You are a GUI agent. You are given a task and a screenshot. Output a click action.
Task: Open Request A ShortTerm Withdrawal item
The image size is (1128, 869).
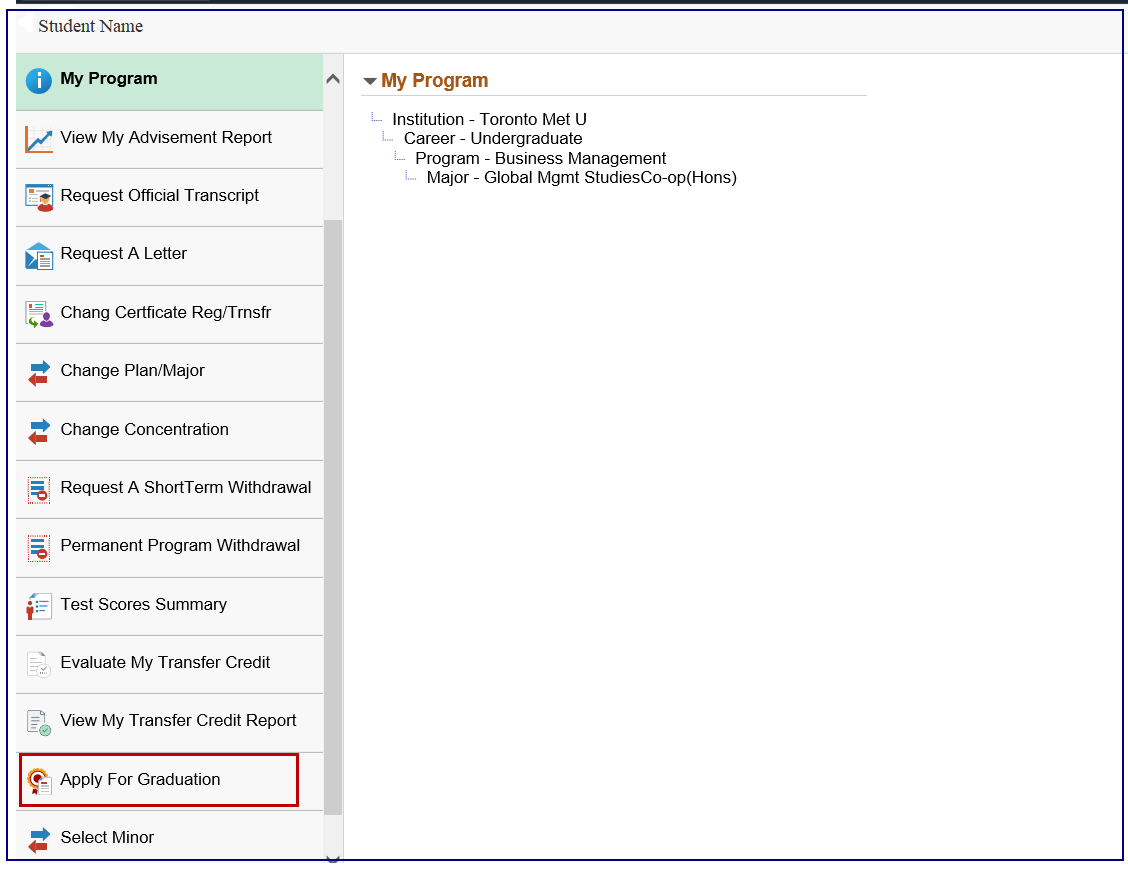(x=185, y=488)
